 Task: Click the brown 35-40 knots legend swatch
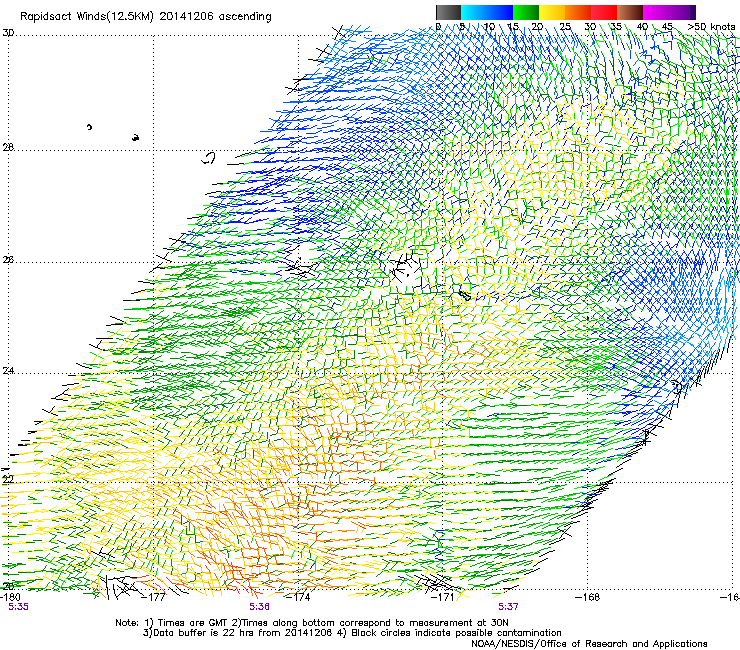[x=630, y=12]
